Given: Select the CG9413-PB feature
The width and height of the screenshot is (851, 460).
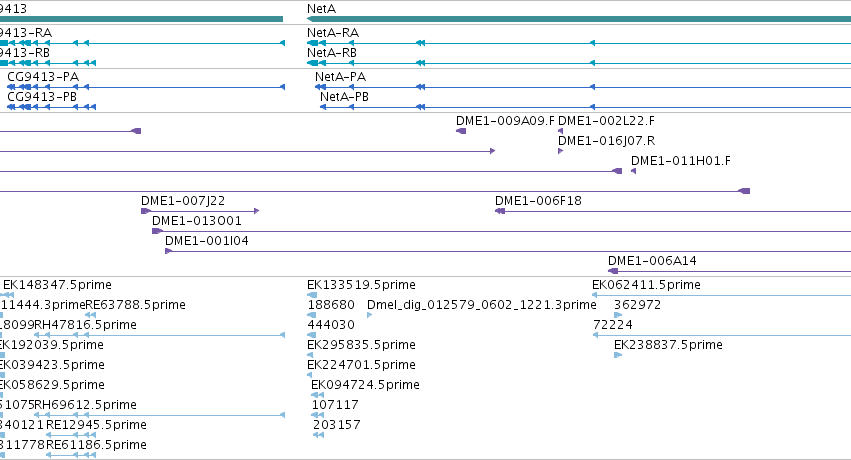Looking at the screenshot, I should (52, 107).
